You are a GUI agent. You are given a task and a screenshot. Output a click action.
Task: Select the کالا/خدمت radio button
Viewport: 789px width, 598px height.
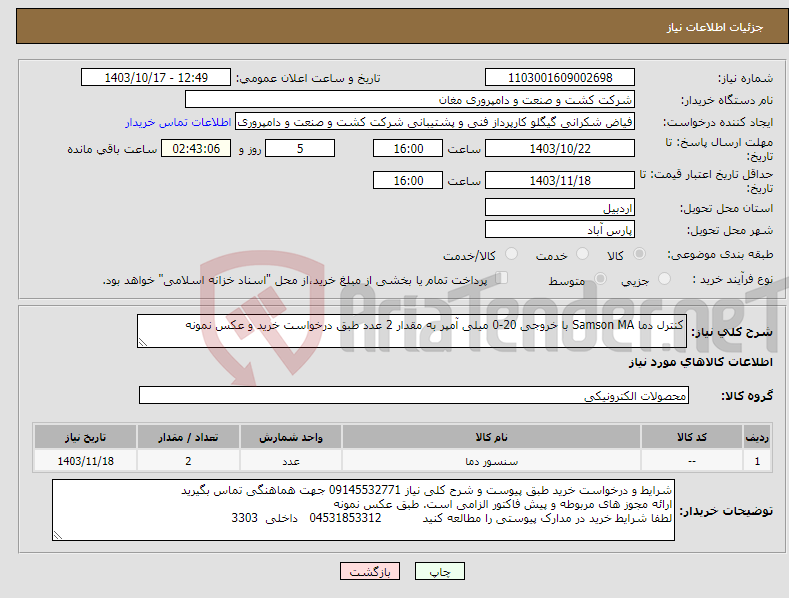[x=511, y=254]
